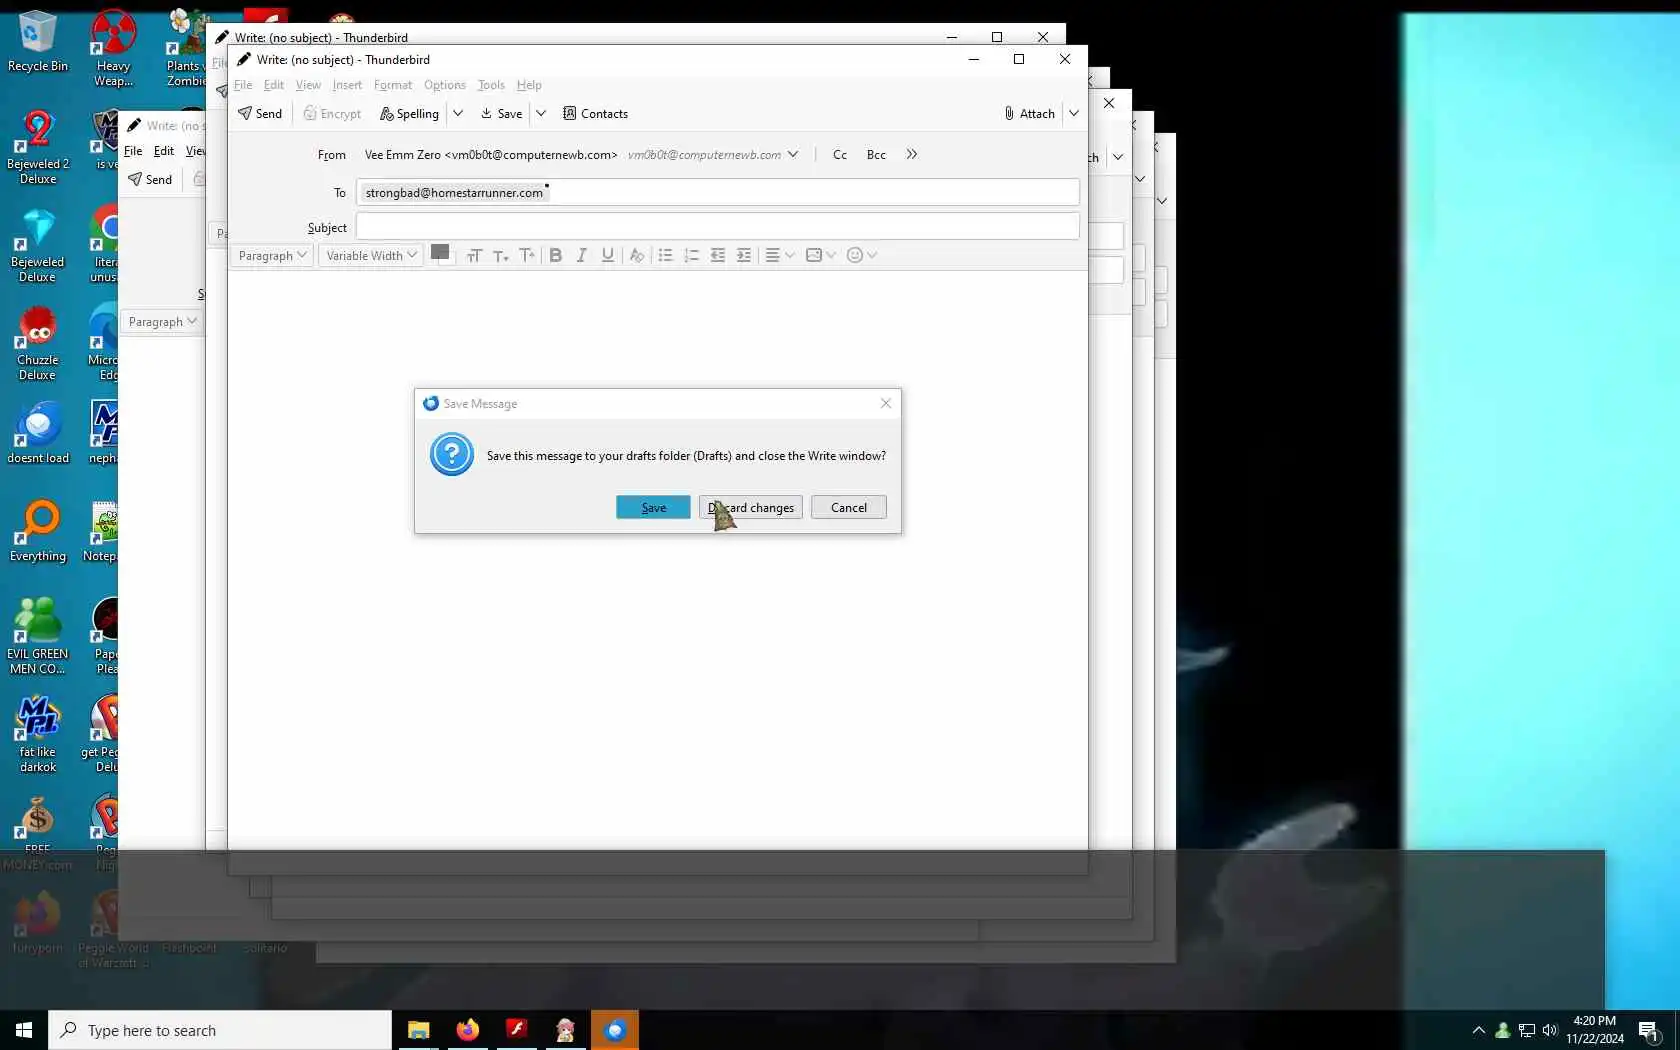Open Paragraph dropdown in background Write window
The width and height of the screenshot is (1680, 1050).
162,322
